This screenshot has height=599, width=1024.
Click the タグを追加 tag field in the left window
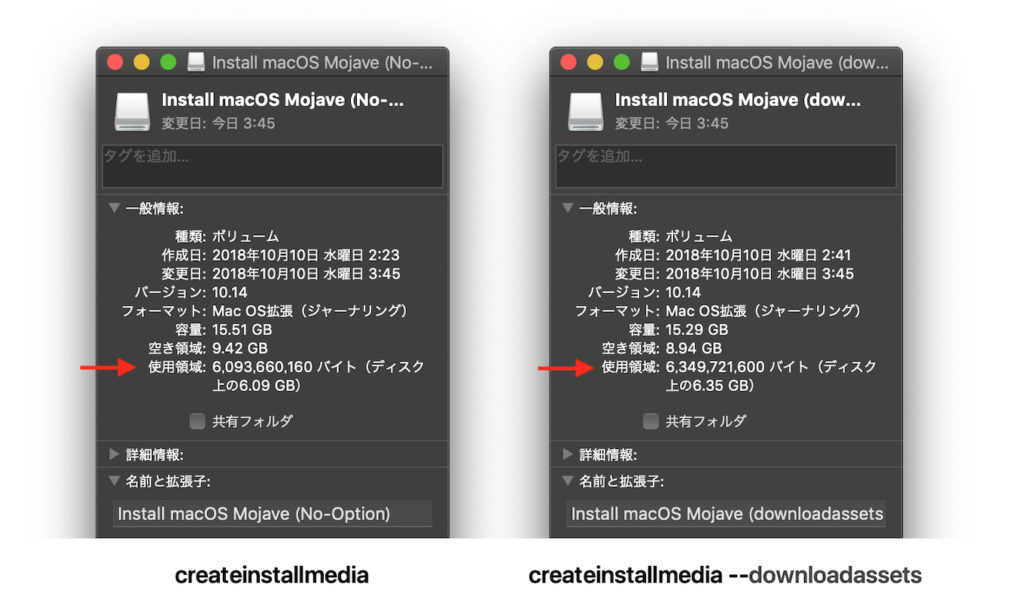[270, 165]
